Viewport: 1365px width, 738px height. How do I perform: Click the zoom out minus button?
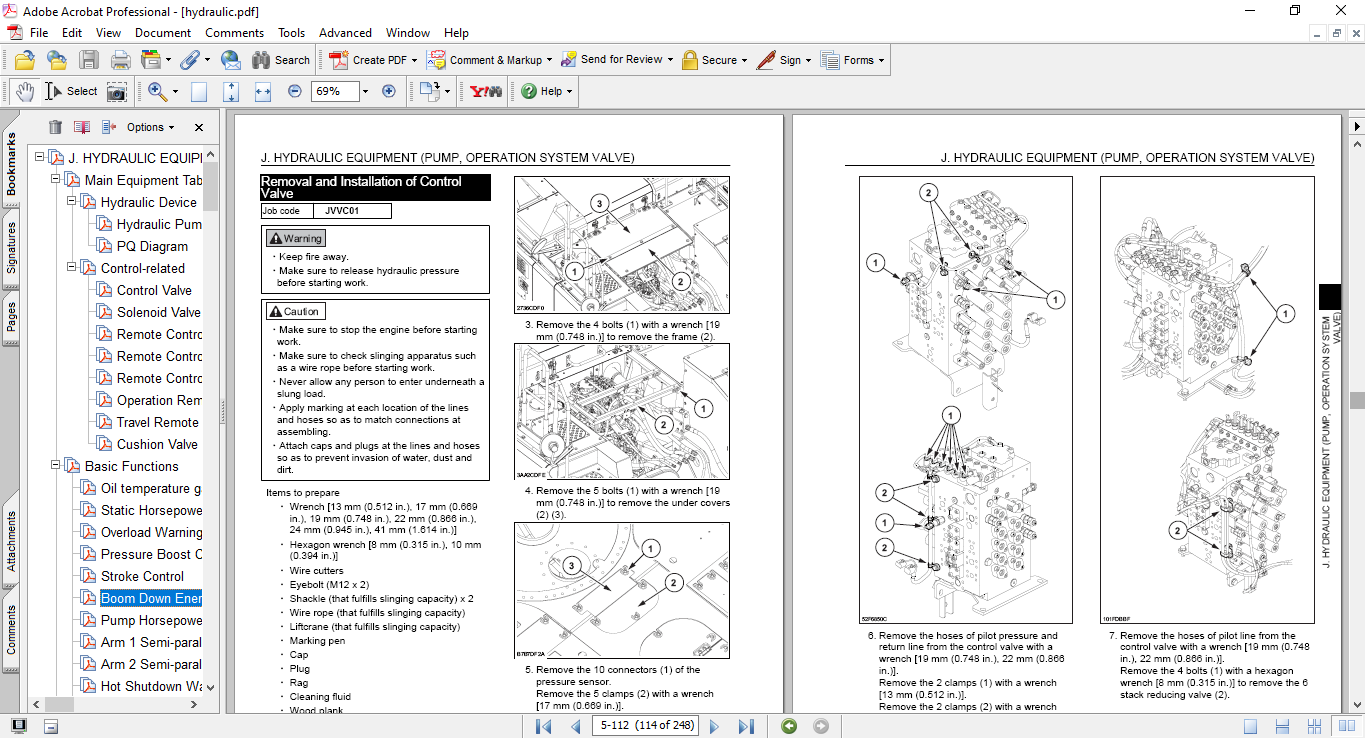click(x=294, y=91)
